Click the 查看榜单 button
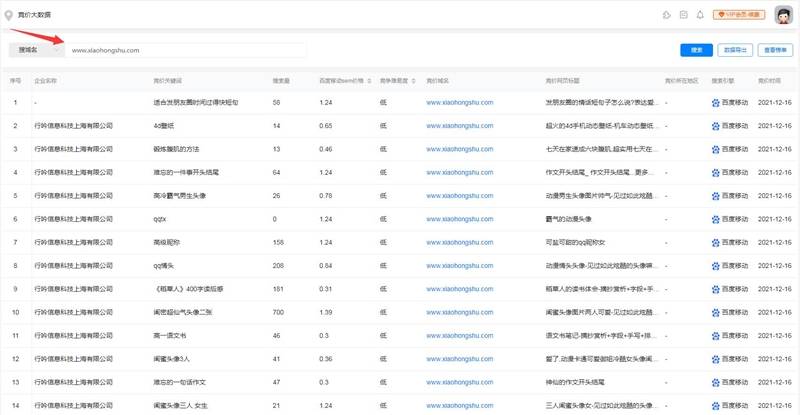 pyautogui.click(x=775, y=49)
